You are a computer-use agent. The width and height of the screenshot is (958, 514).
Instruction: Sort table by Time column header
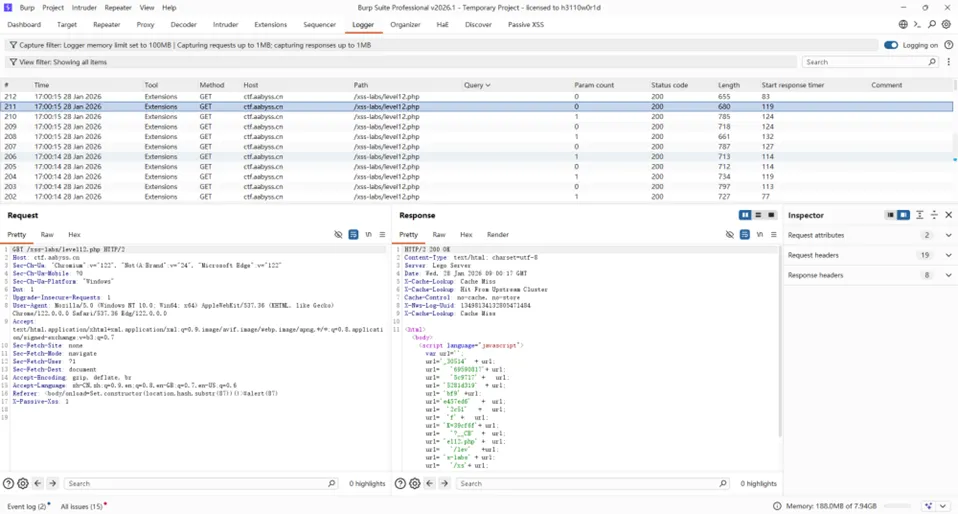[42, 86]
